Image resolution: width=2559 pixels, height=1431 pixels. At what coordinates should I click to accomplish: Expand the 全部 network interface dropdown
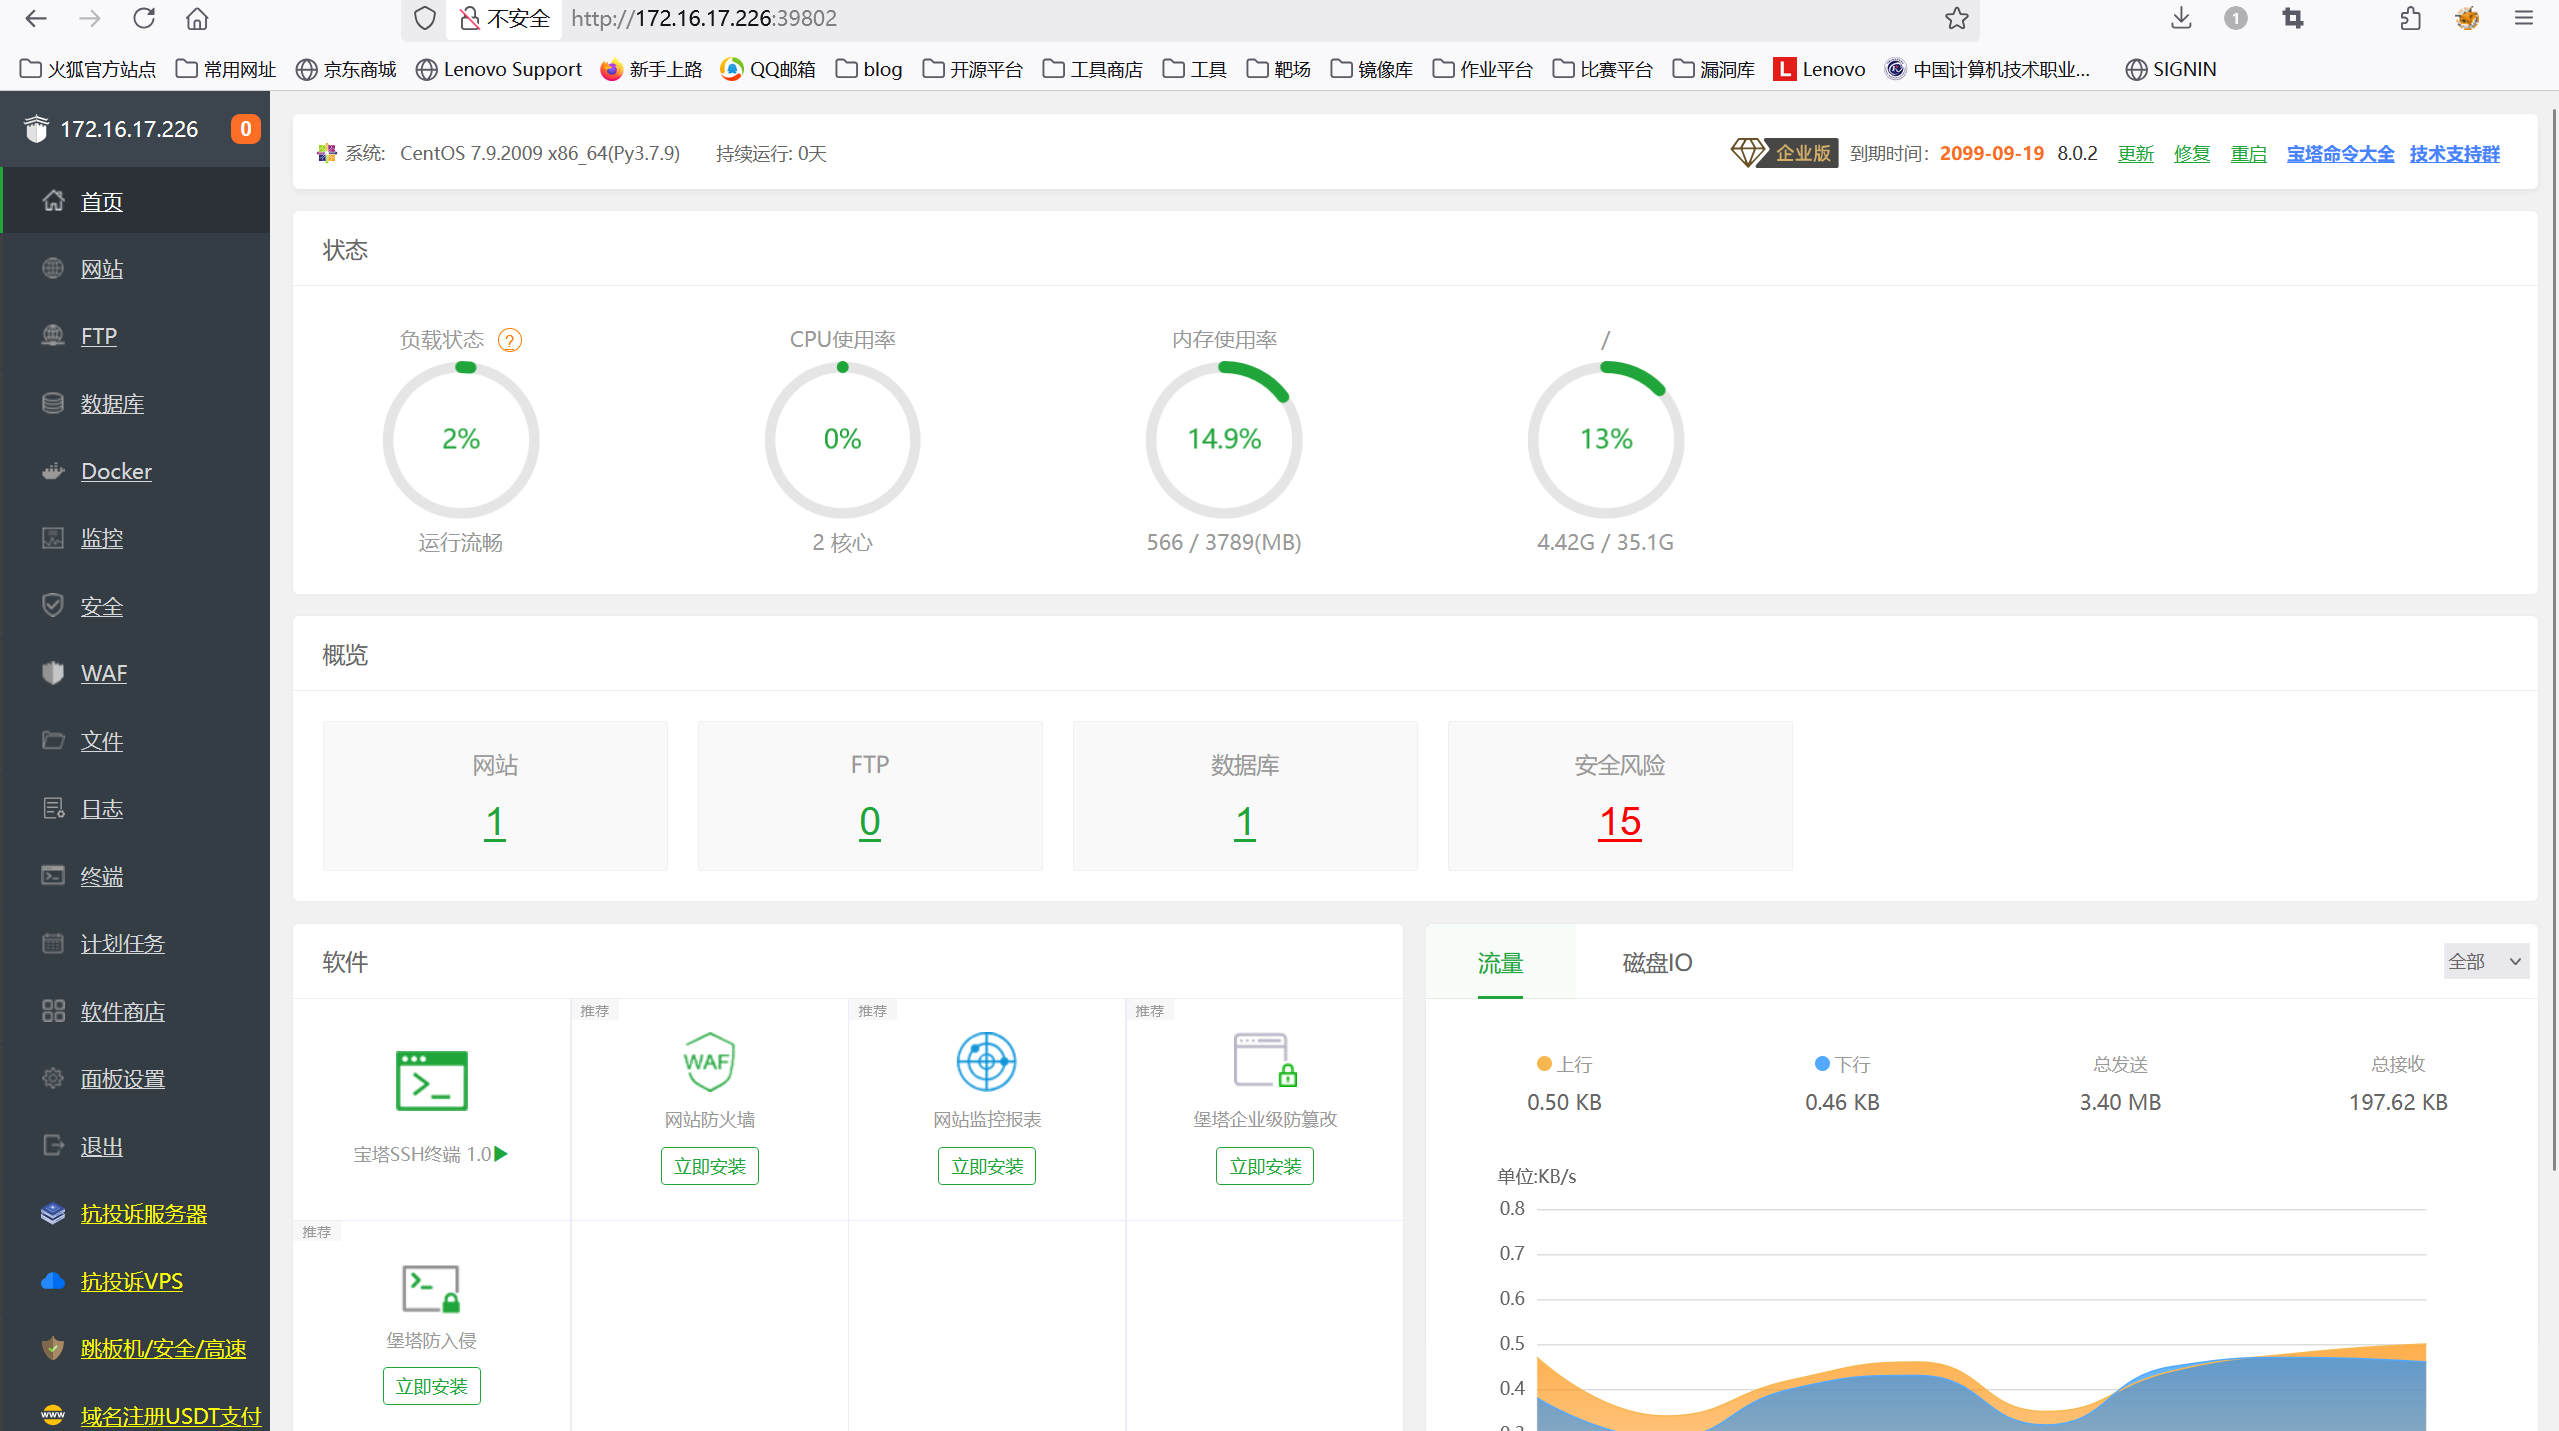pos(2485,962)
